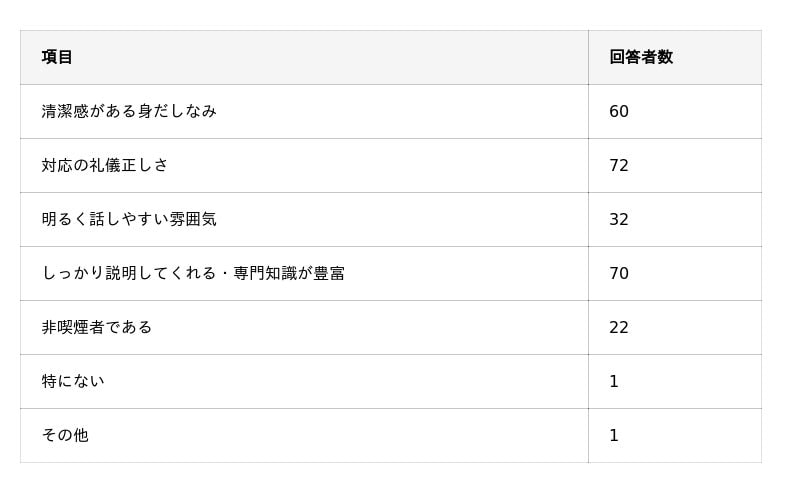800x493 pixels.
Task: Select the 非喫煙者である cell
Action: click(96, 327)
